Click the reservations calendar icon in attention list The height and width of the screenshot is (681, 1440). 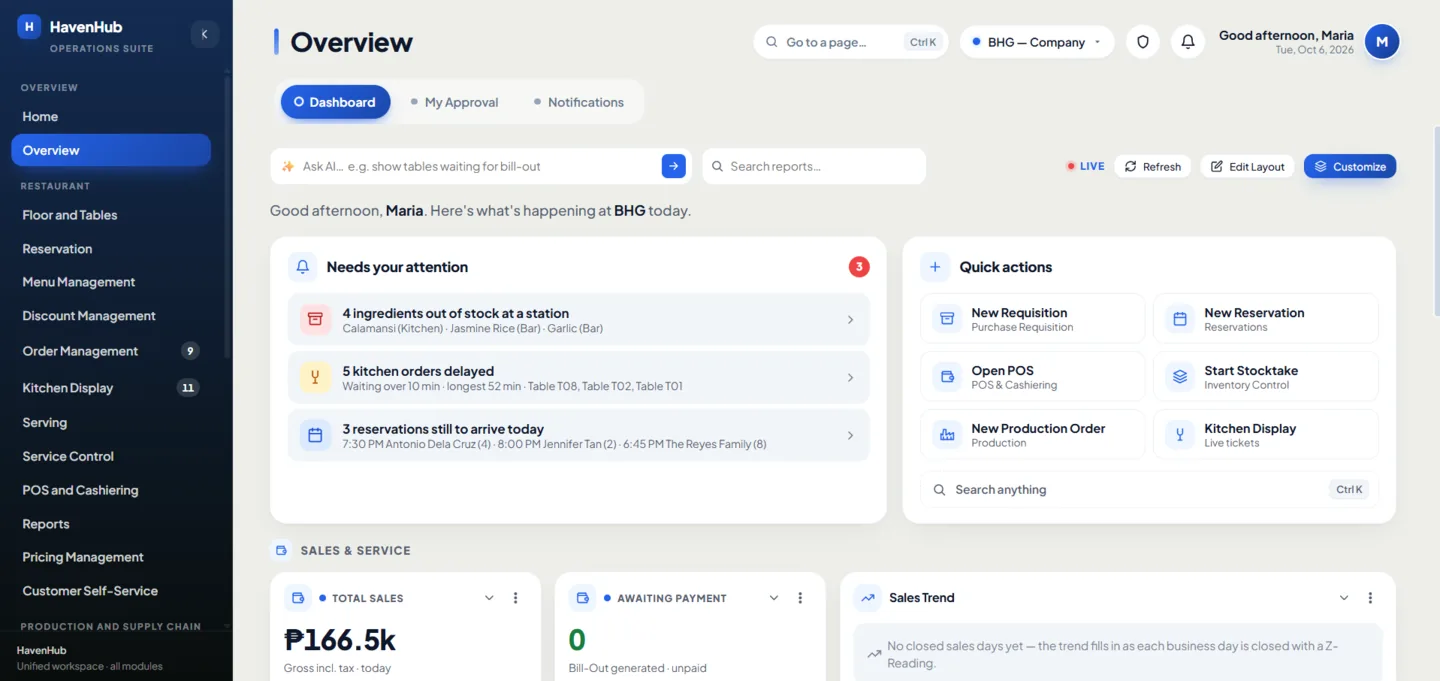click(x=315, y=435)
